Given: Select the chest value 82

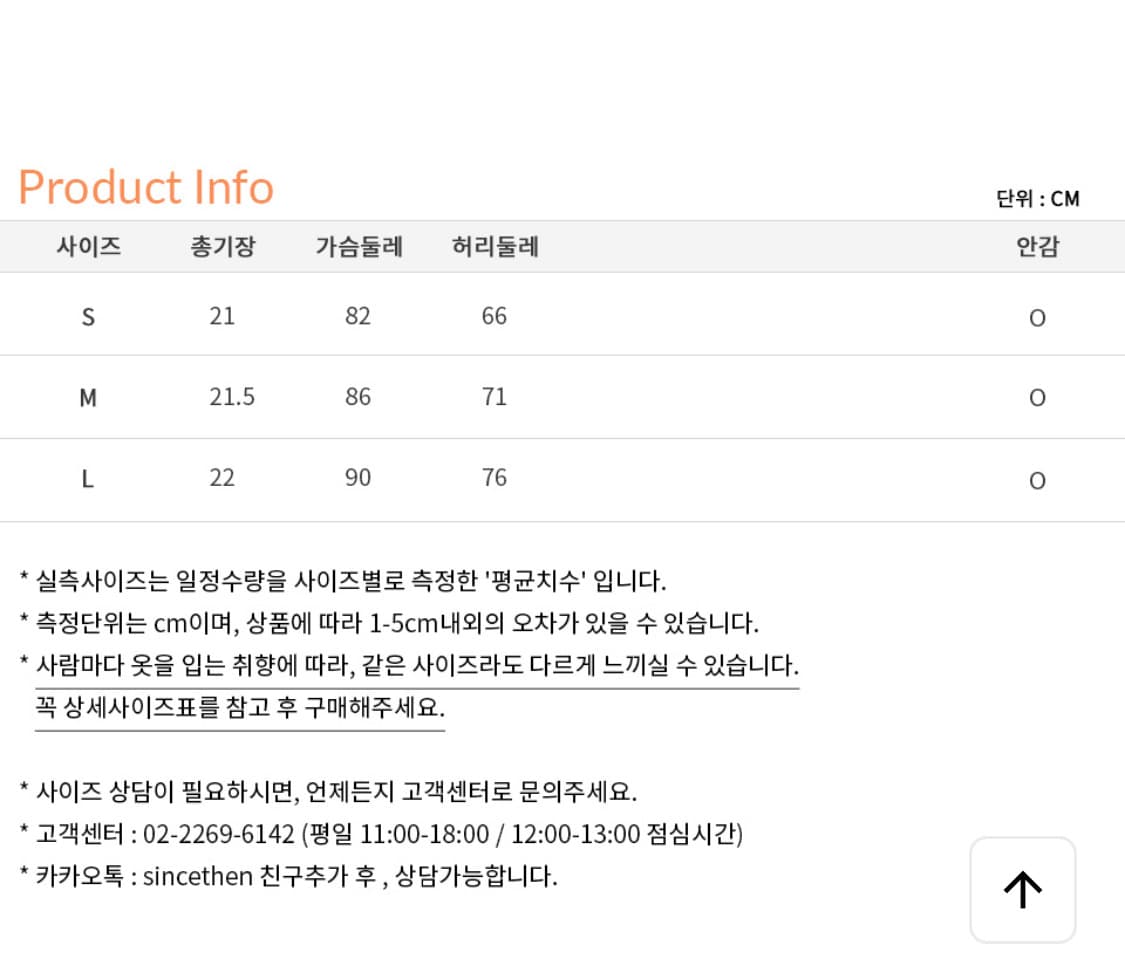Looking at the screenshot, I should pos(358,316).
